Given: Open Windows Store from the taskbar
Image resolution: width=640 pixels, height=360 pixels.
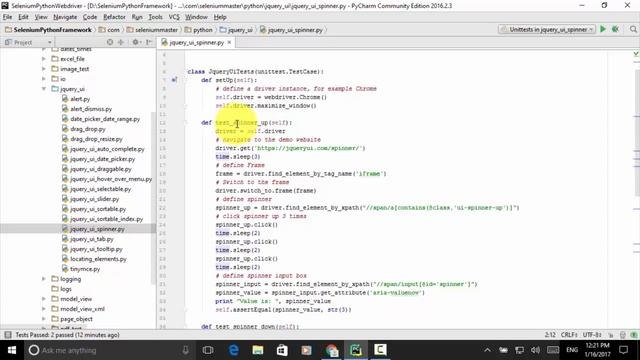Looking at the screenshot, I should 282,350.
